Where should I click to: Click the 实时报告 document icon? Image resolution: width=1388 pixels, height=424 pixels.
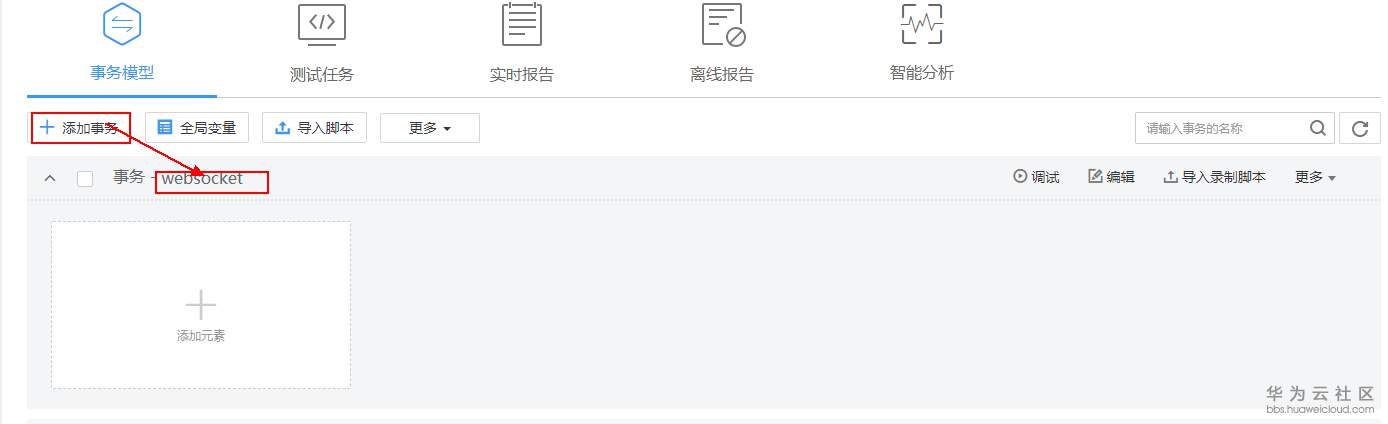pyautogui.click(x=522, y=24)
